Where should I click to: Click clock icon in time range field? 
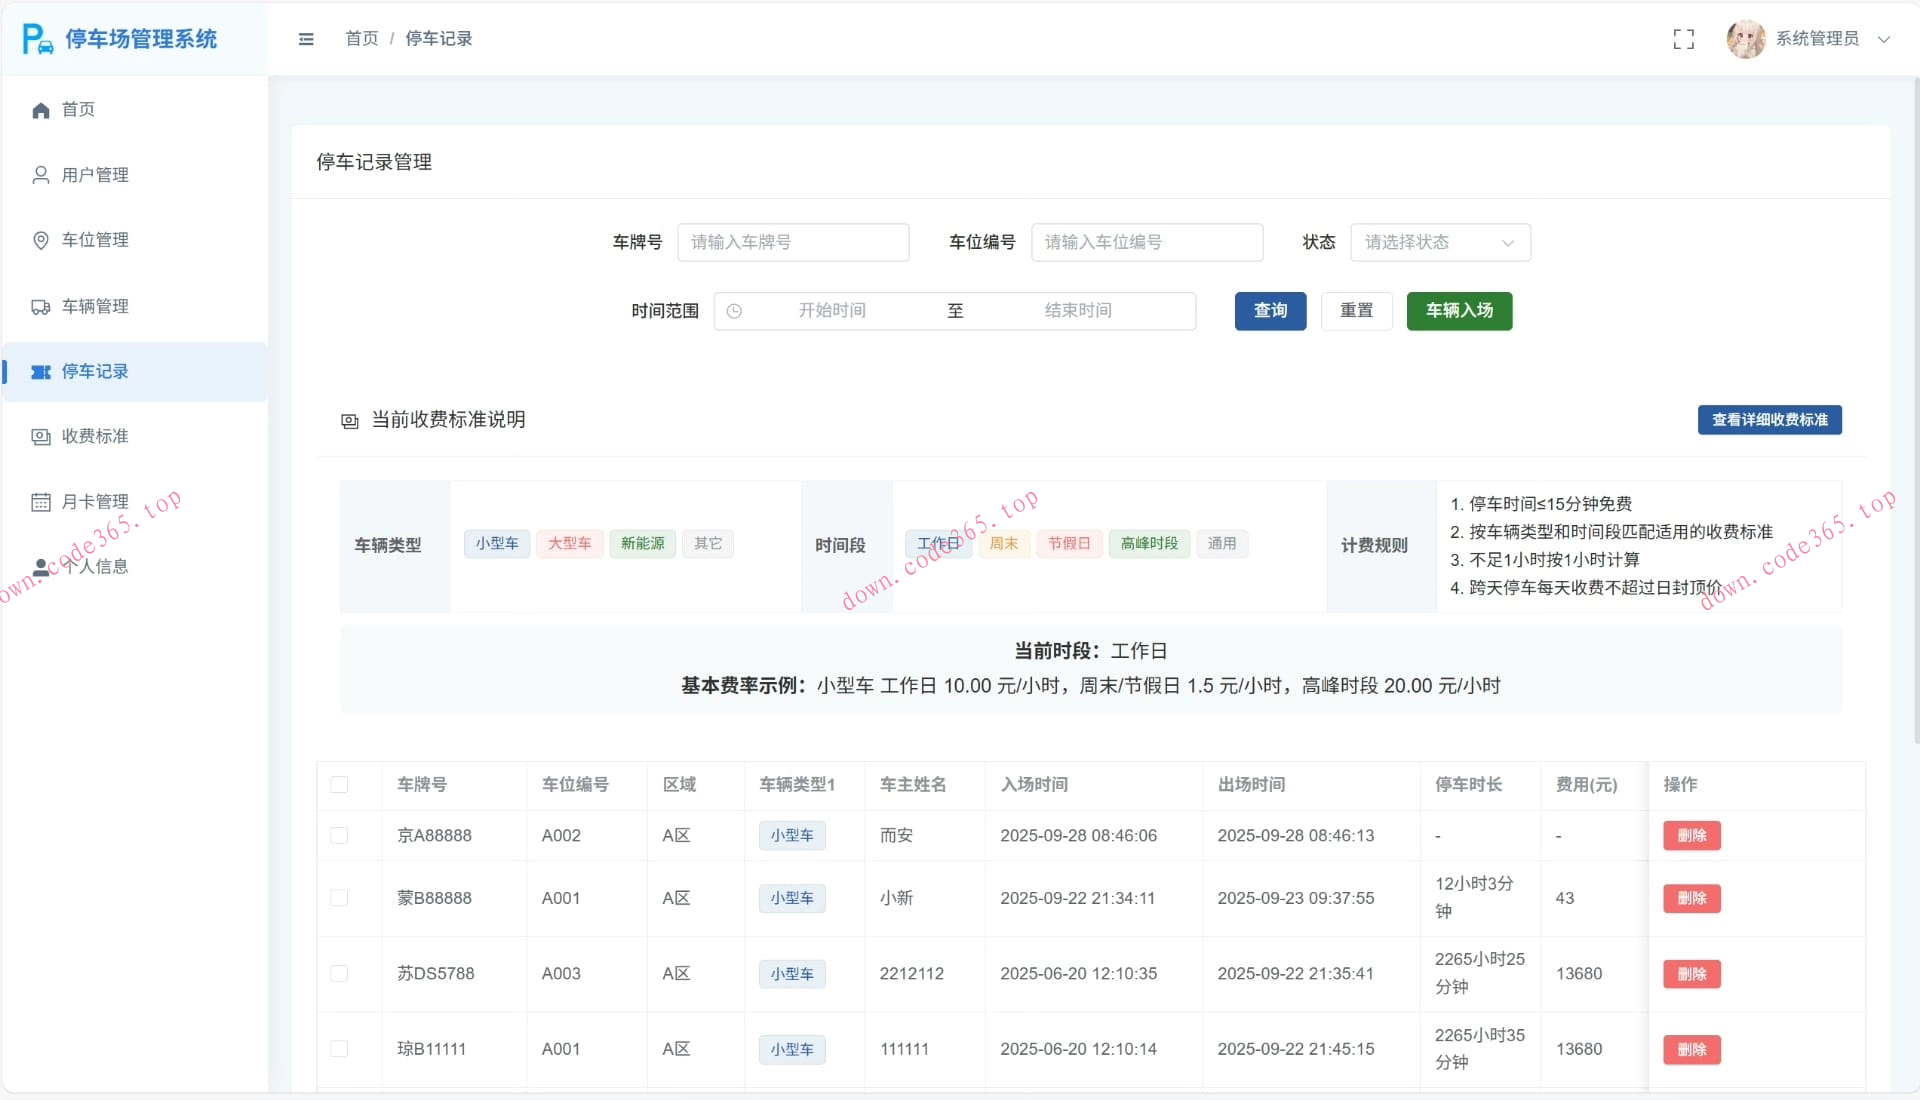pyautogui.click(x=734, y=311)
